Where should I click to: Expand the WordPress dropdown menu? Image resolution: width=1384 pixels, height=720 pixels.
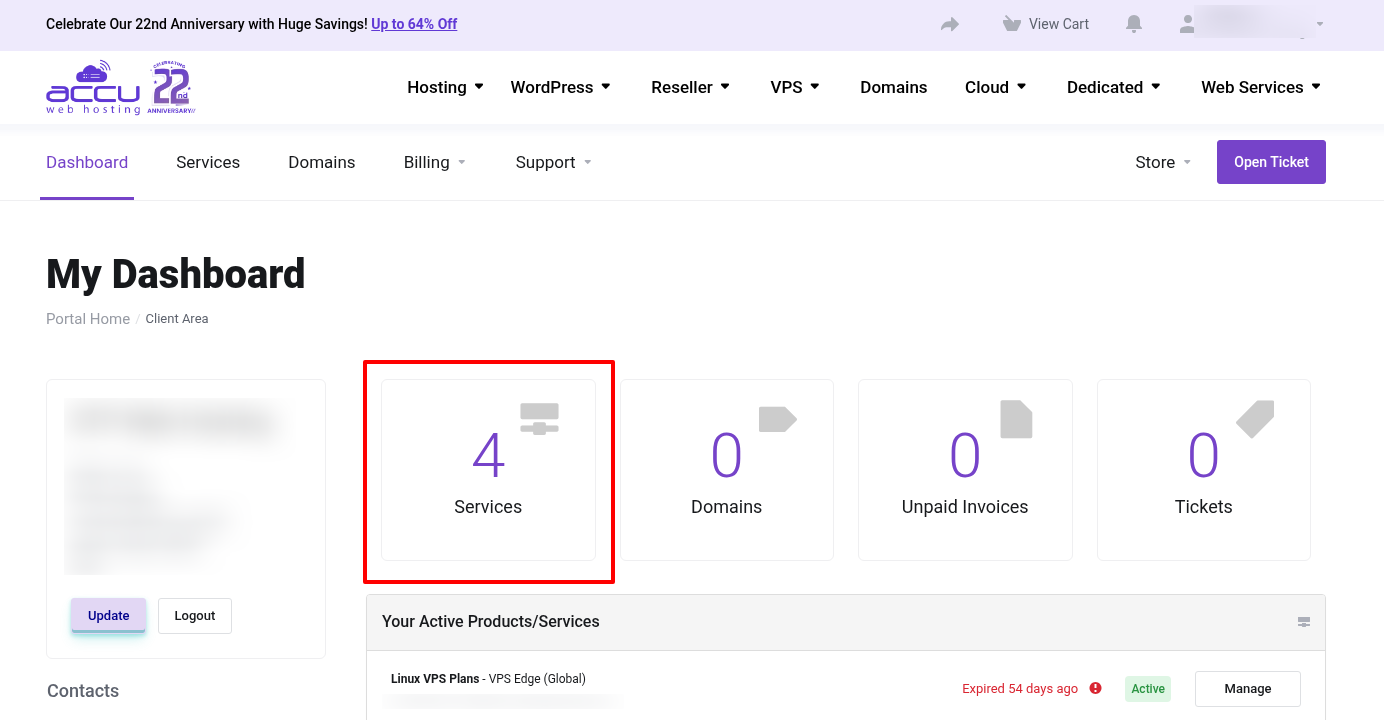[x=560, y=87]
